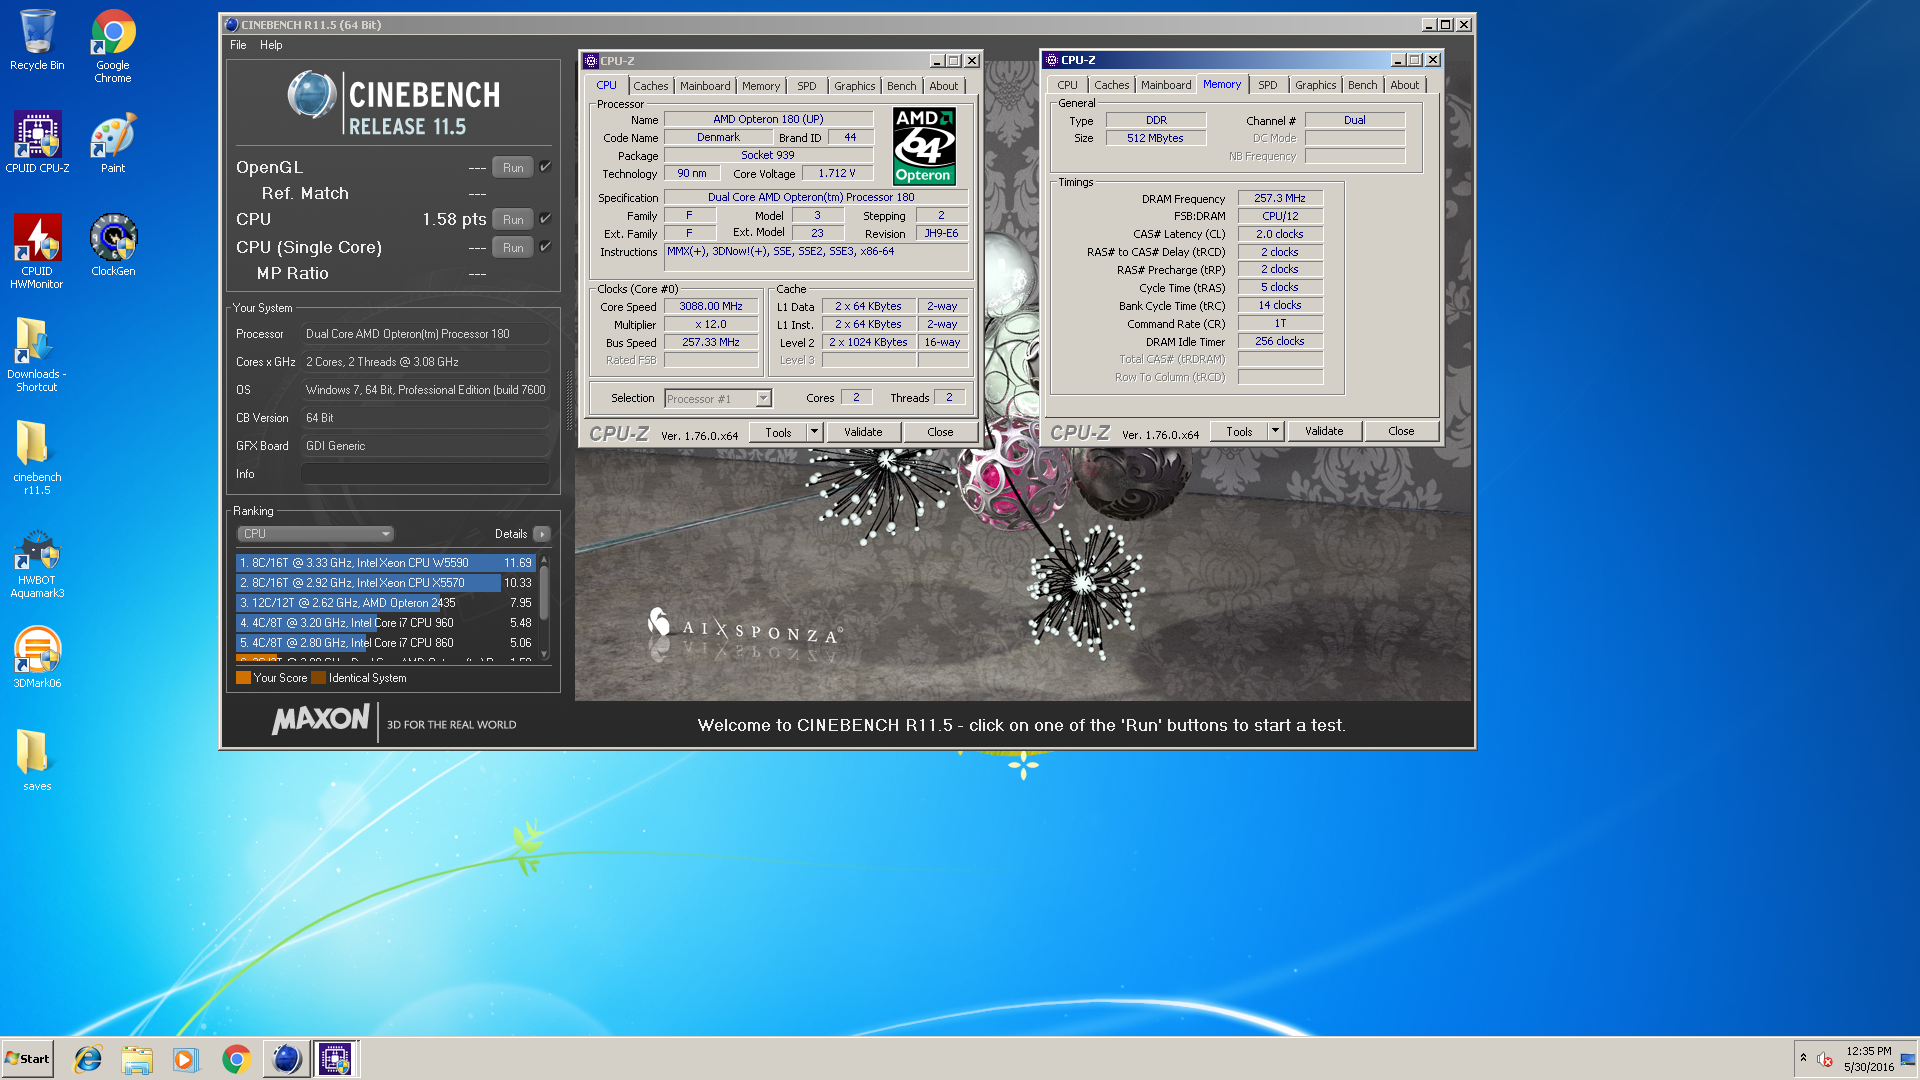This screenshot has width=1920, height=1080.
Task: Click the Show Desktop button on taskbar
Action: (x=1909, y=1059)
